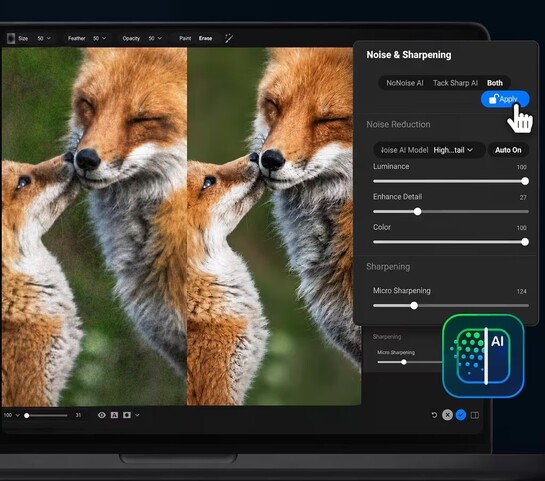
Task: Expand the Noise AI Model dropdown
Action: click(453, 150)
